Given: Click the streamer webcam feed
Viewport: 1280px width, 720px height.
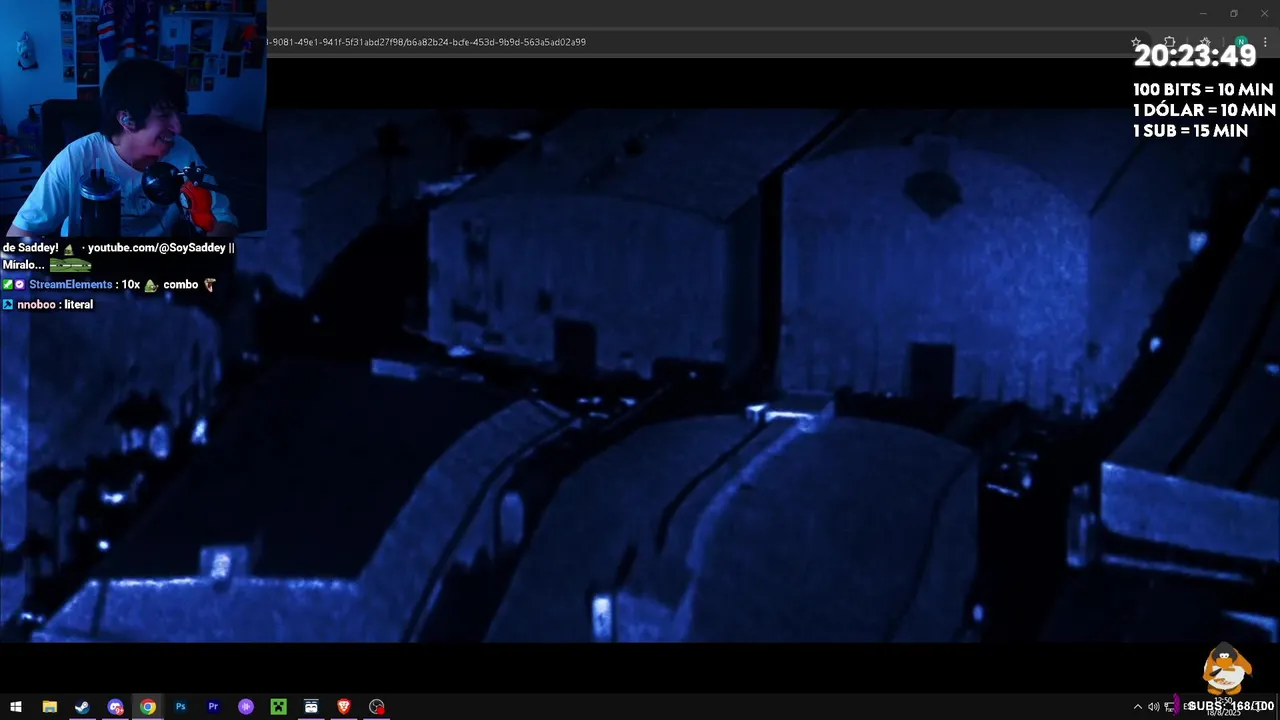Looking at the screenshot, I should point(133,118).
